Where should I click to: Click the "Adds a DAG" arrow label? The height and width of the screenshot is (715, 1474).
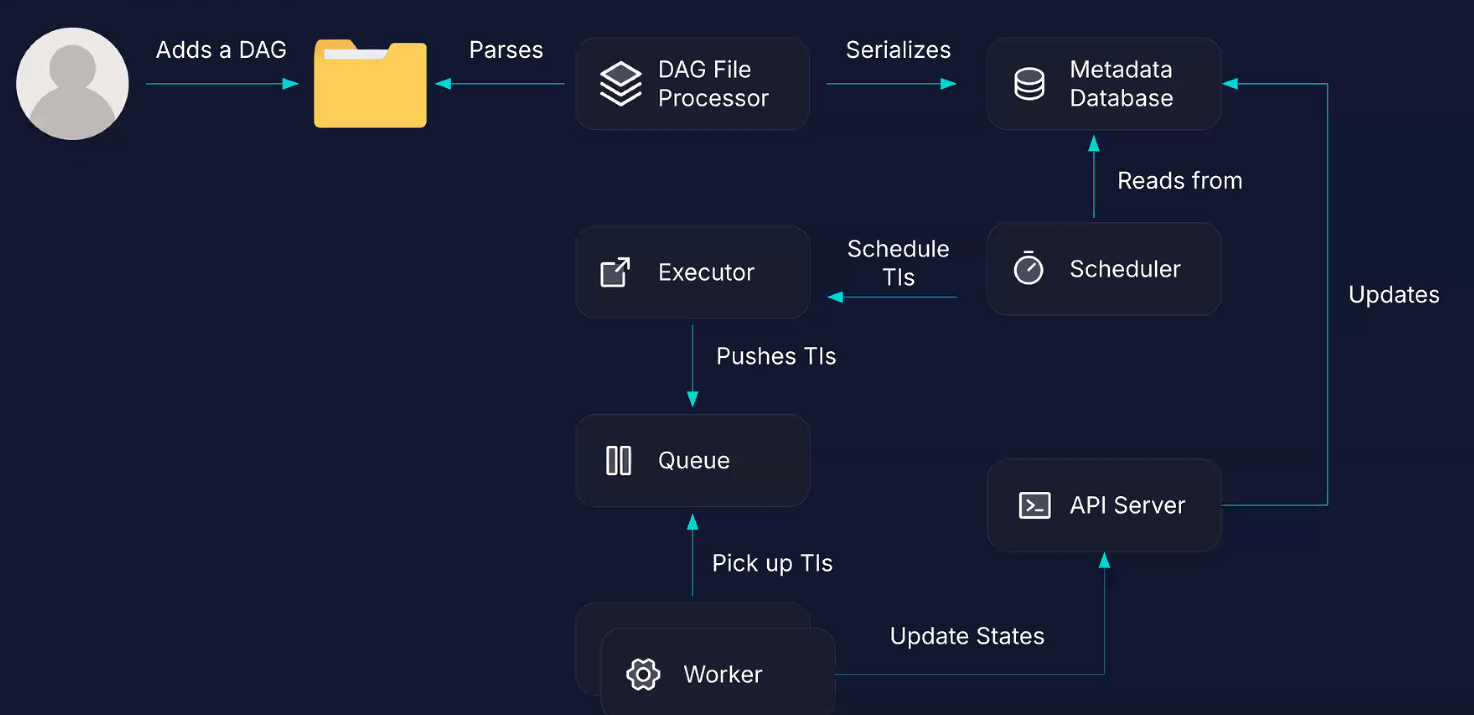click(221, 50)
